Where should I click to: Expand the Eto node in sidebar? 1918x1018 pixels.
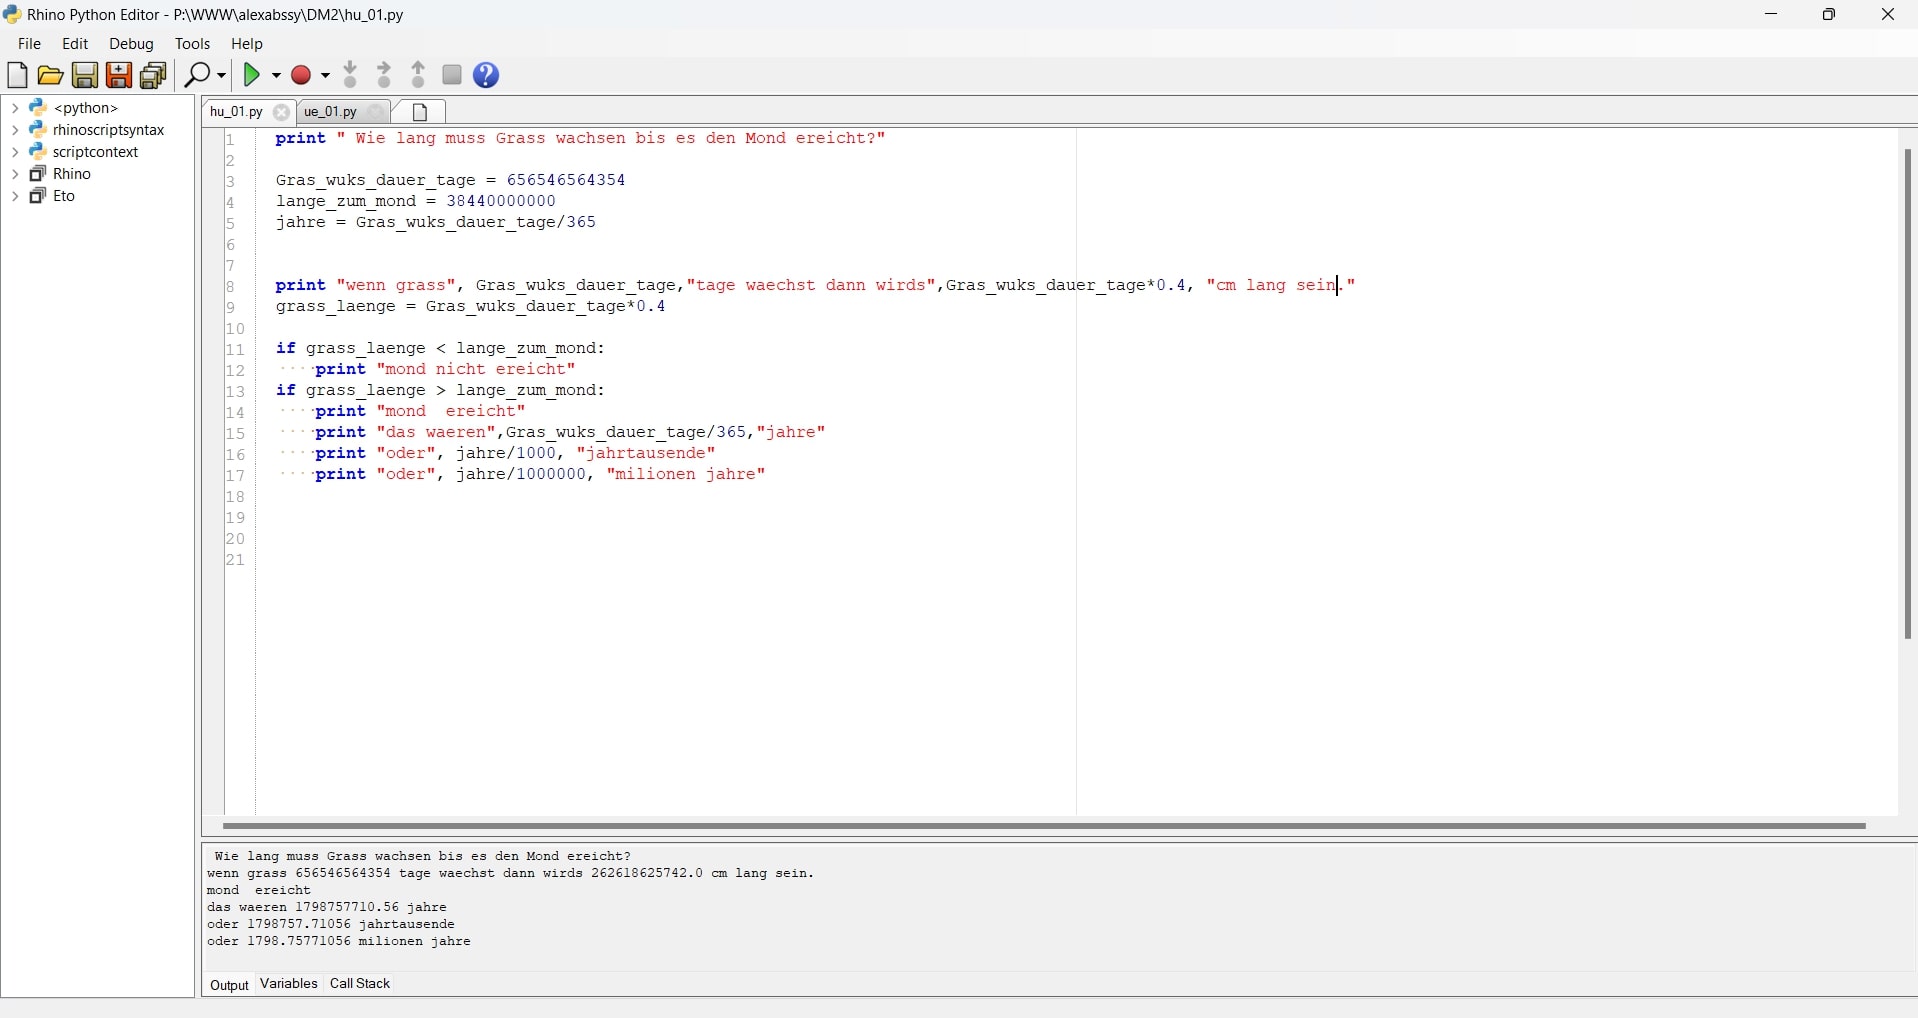point(15,196)
